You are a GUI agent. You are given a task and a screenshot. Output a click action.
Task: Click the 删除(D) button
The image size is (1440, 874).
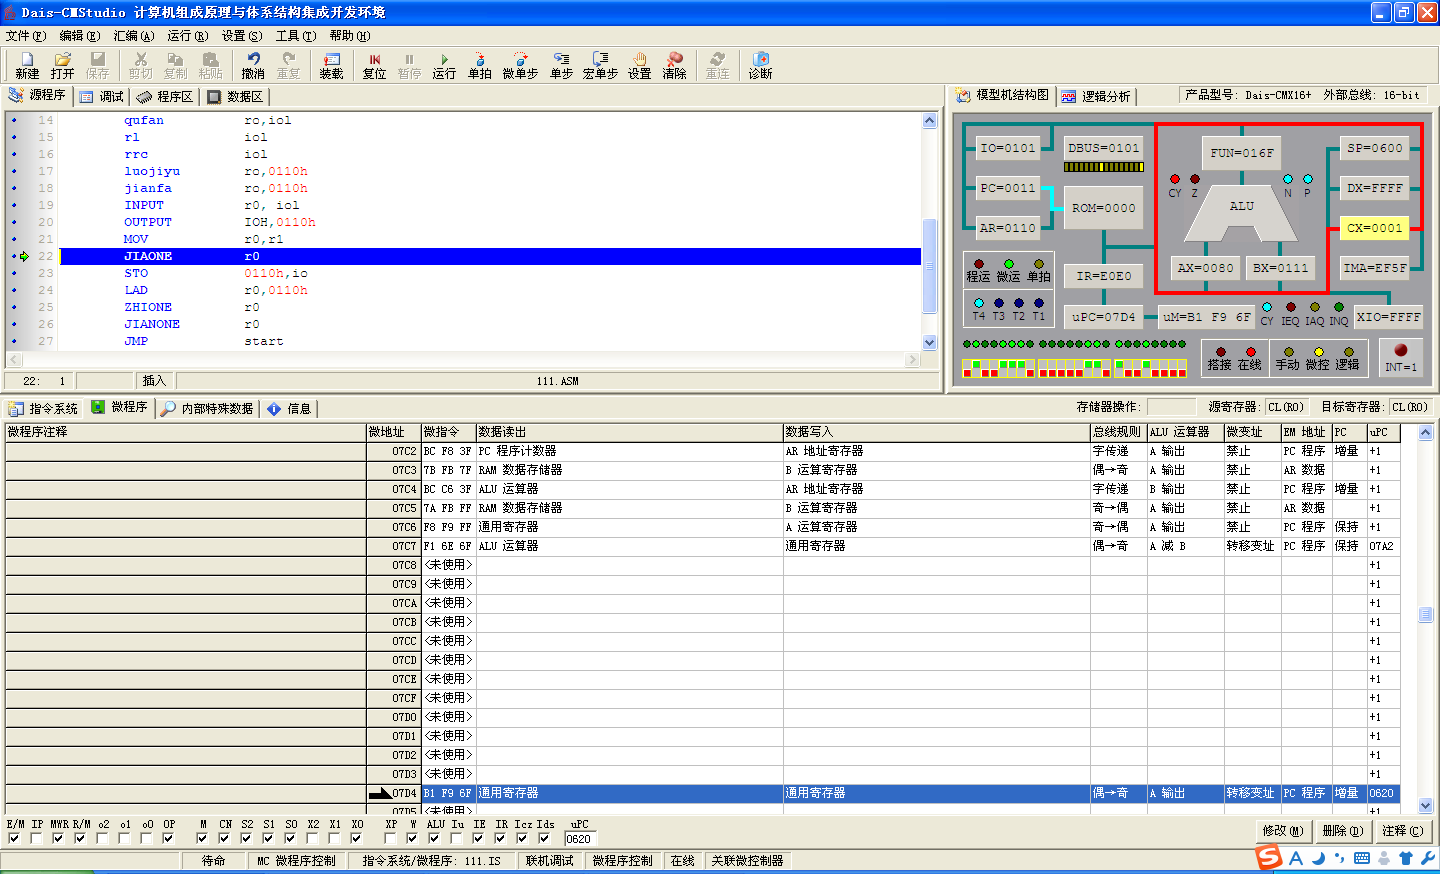pos(1342,830)
